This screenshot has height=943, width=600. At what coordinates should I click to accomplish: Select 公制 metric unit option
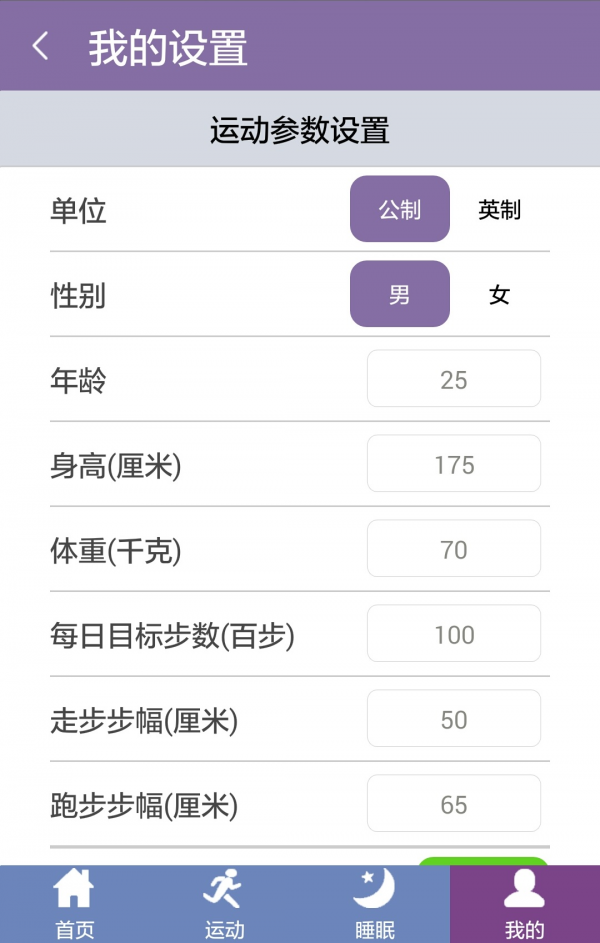(x=400, y=209)
